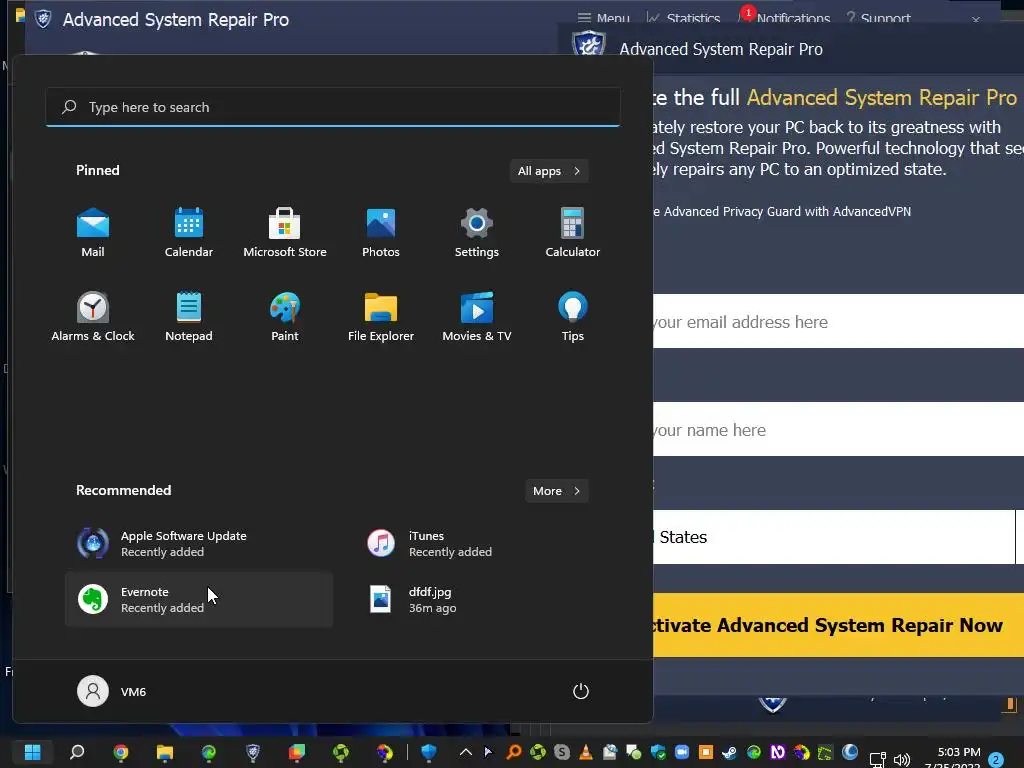Launch the Calendar pinned app
Screen dimensions: 1024x768
(189, 232)
